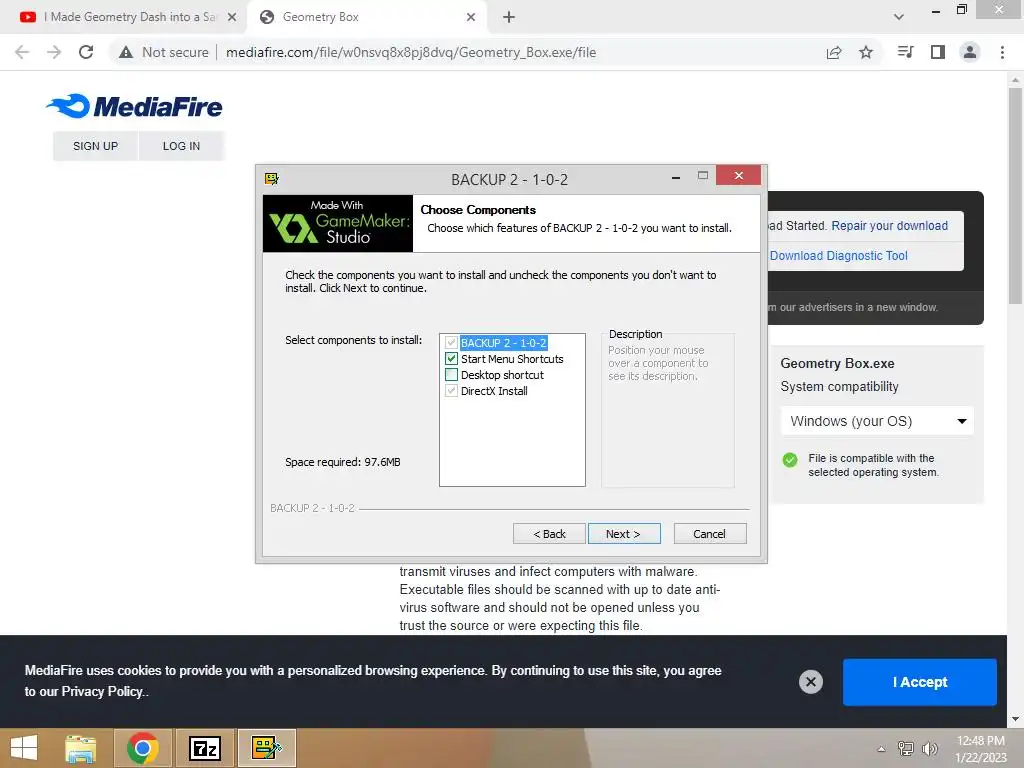
Task: Close the BACKUP 2 installer window
Action: (739, 176)
